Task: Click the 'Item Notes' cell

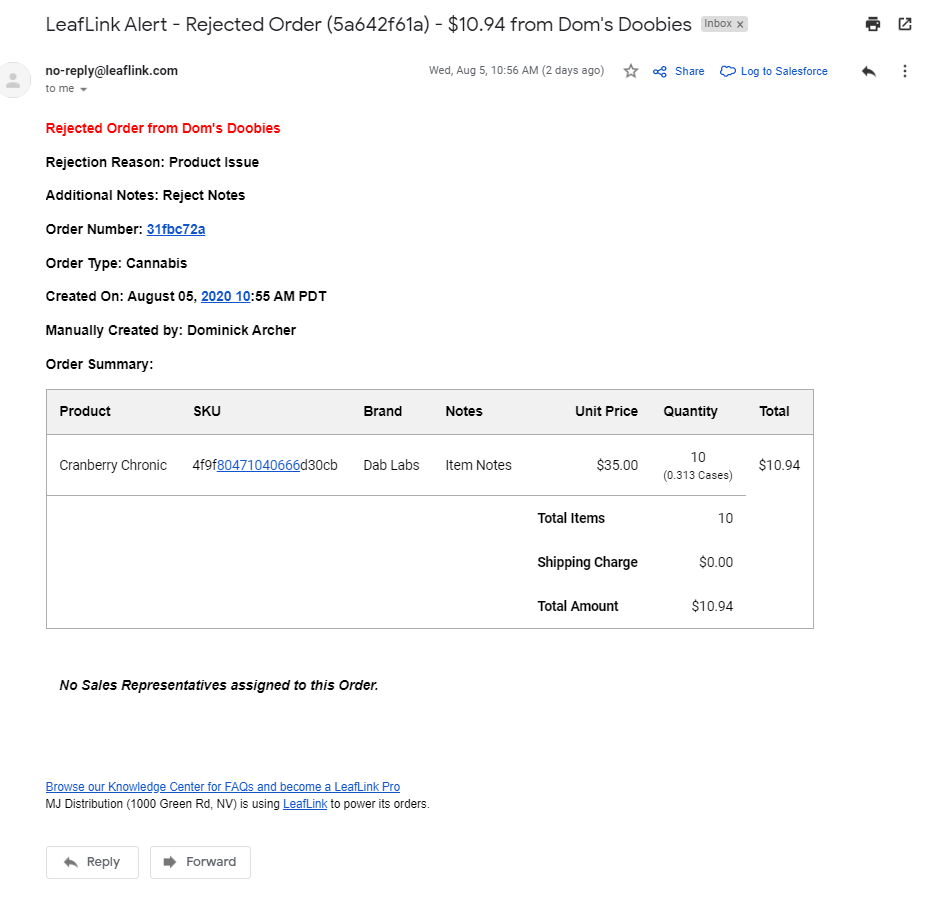Action: tap(478, 465)
